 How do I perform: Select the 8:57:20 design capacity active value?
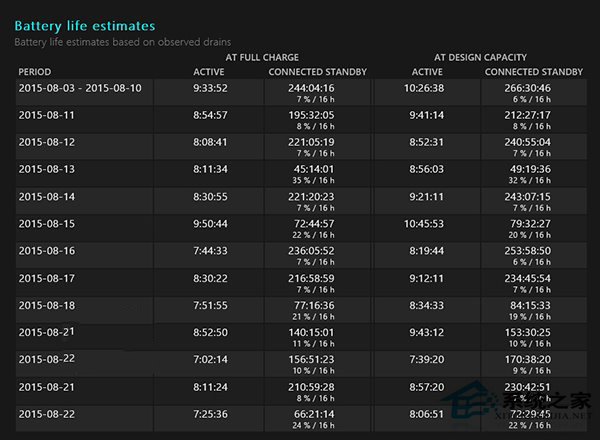(x=426, y=385)
